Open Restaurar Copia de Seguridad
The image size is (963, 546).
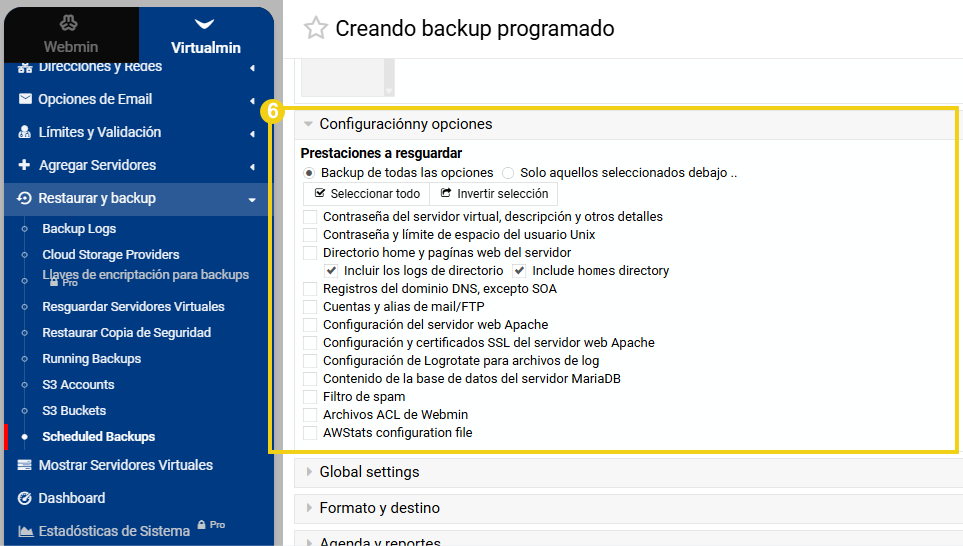click(127, 332)
